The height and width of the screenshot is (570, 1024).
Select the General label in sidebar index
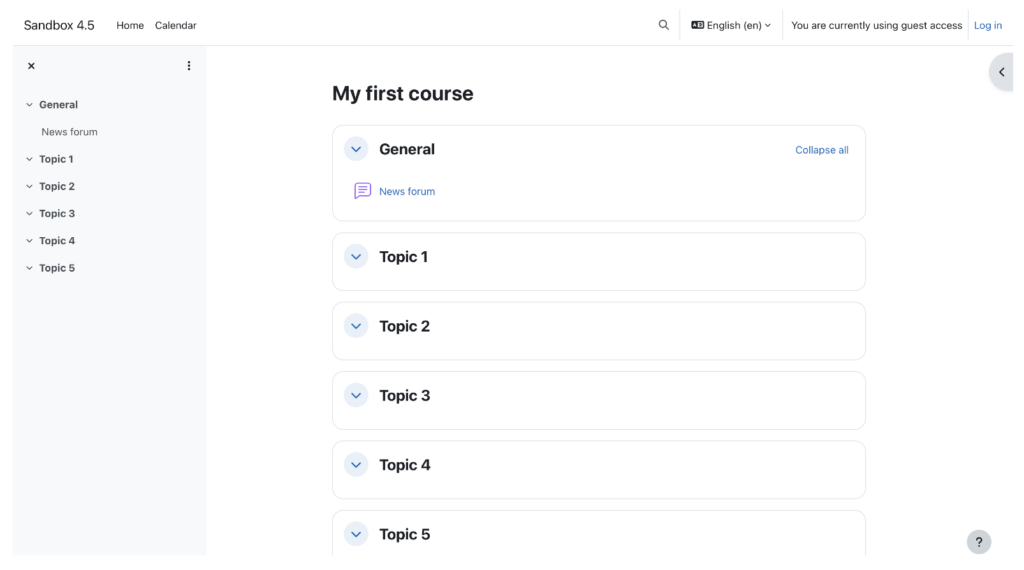coord(58,104)
